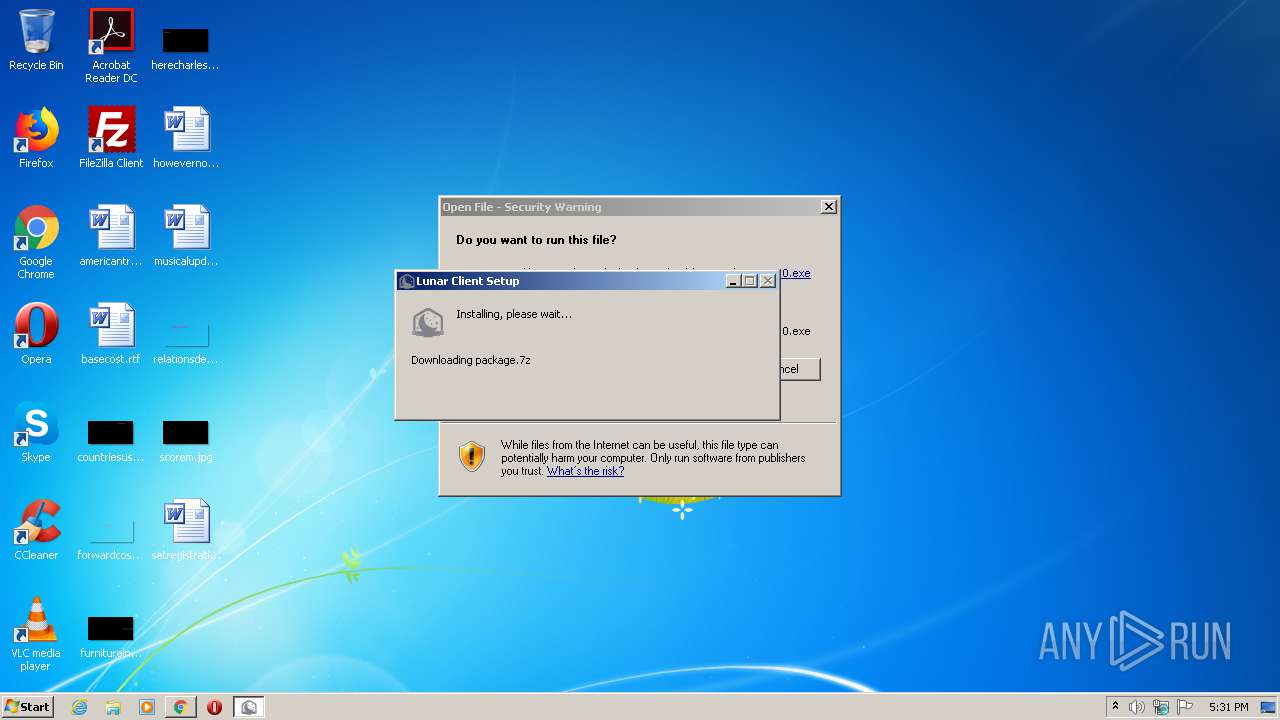Click the What's the risk? link
The image size is (1280, 720).
[585, 471]
